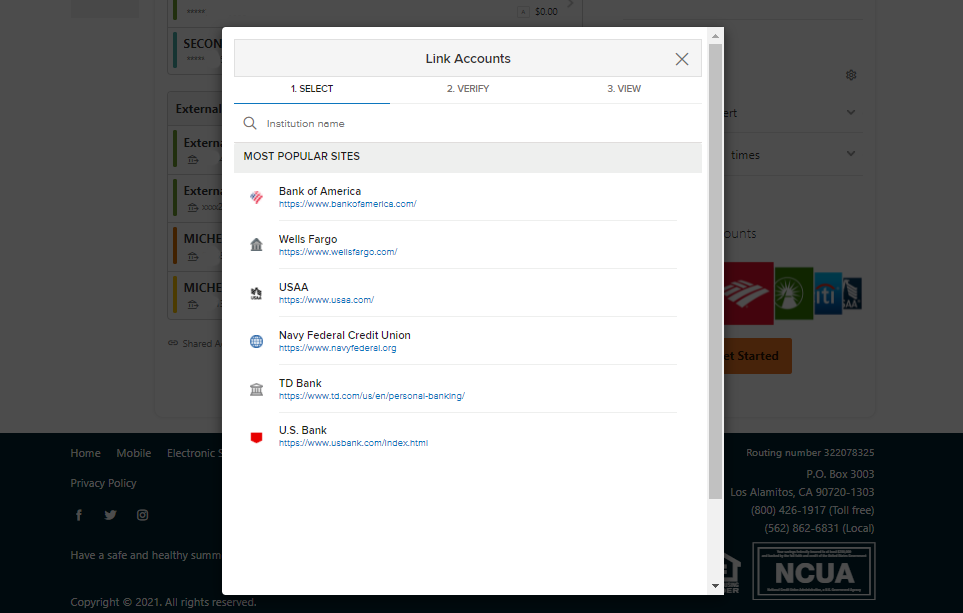The height and width of the screenshot is (613, 963).
Task: Choose Bank of America institution name
Action: (320, 191)
